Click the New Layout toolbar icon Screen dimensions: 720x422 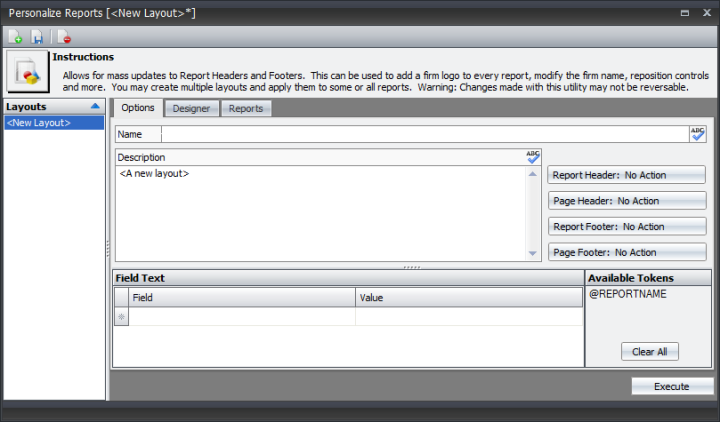[x=15, y=37]
